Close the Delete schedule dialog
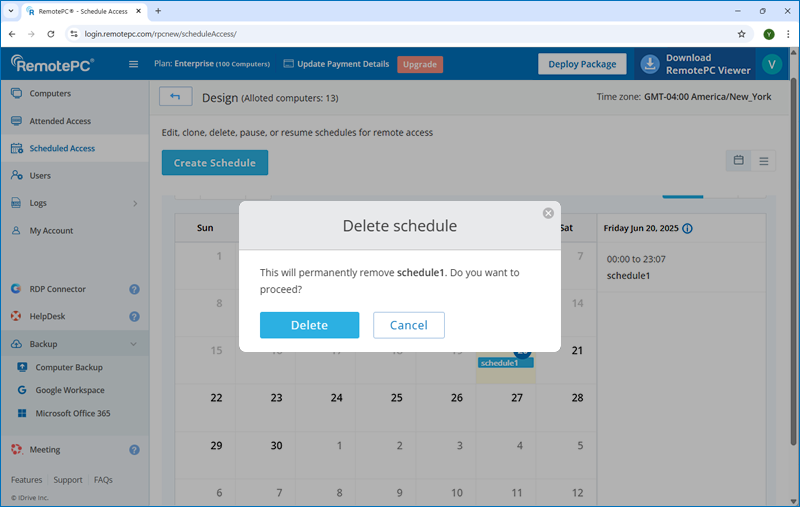 tap(548, 213)
